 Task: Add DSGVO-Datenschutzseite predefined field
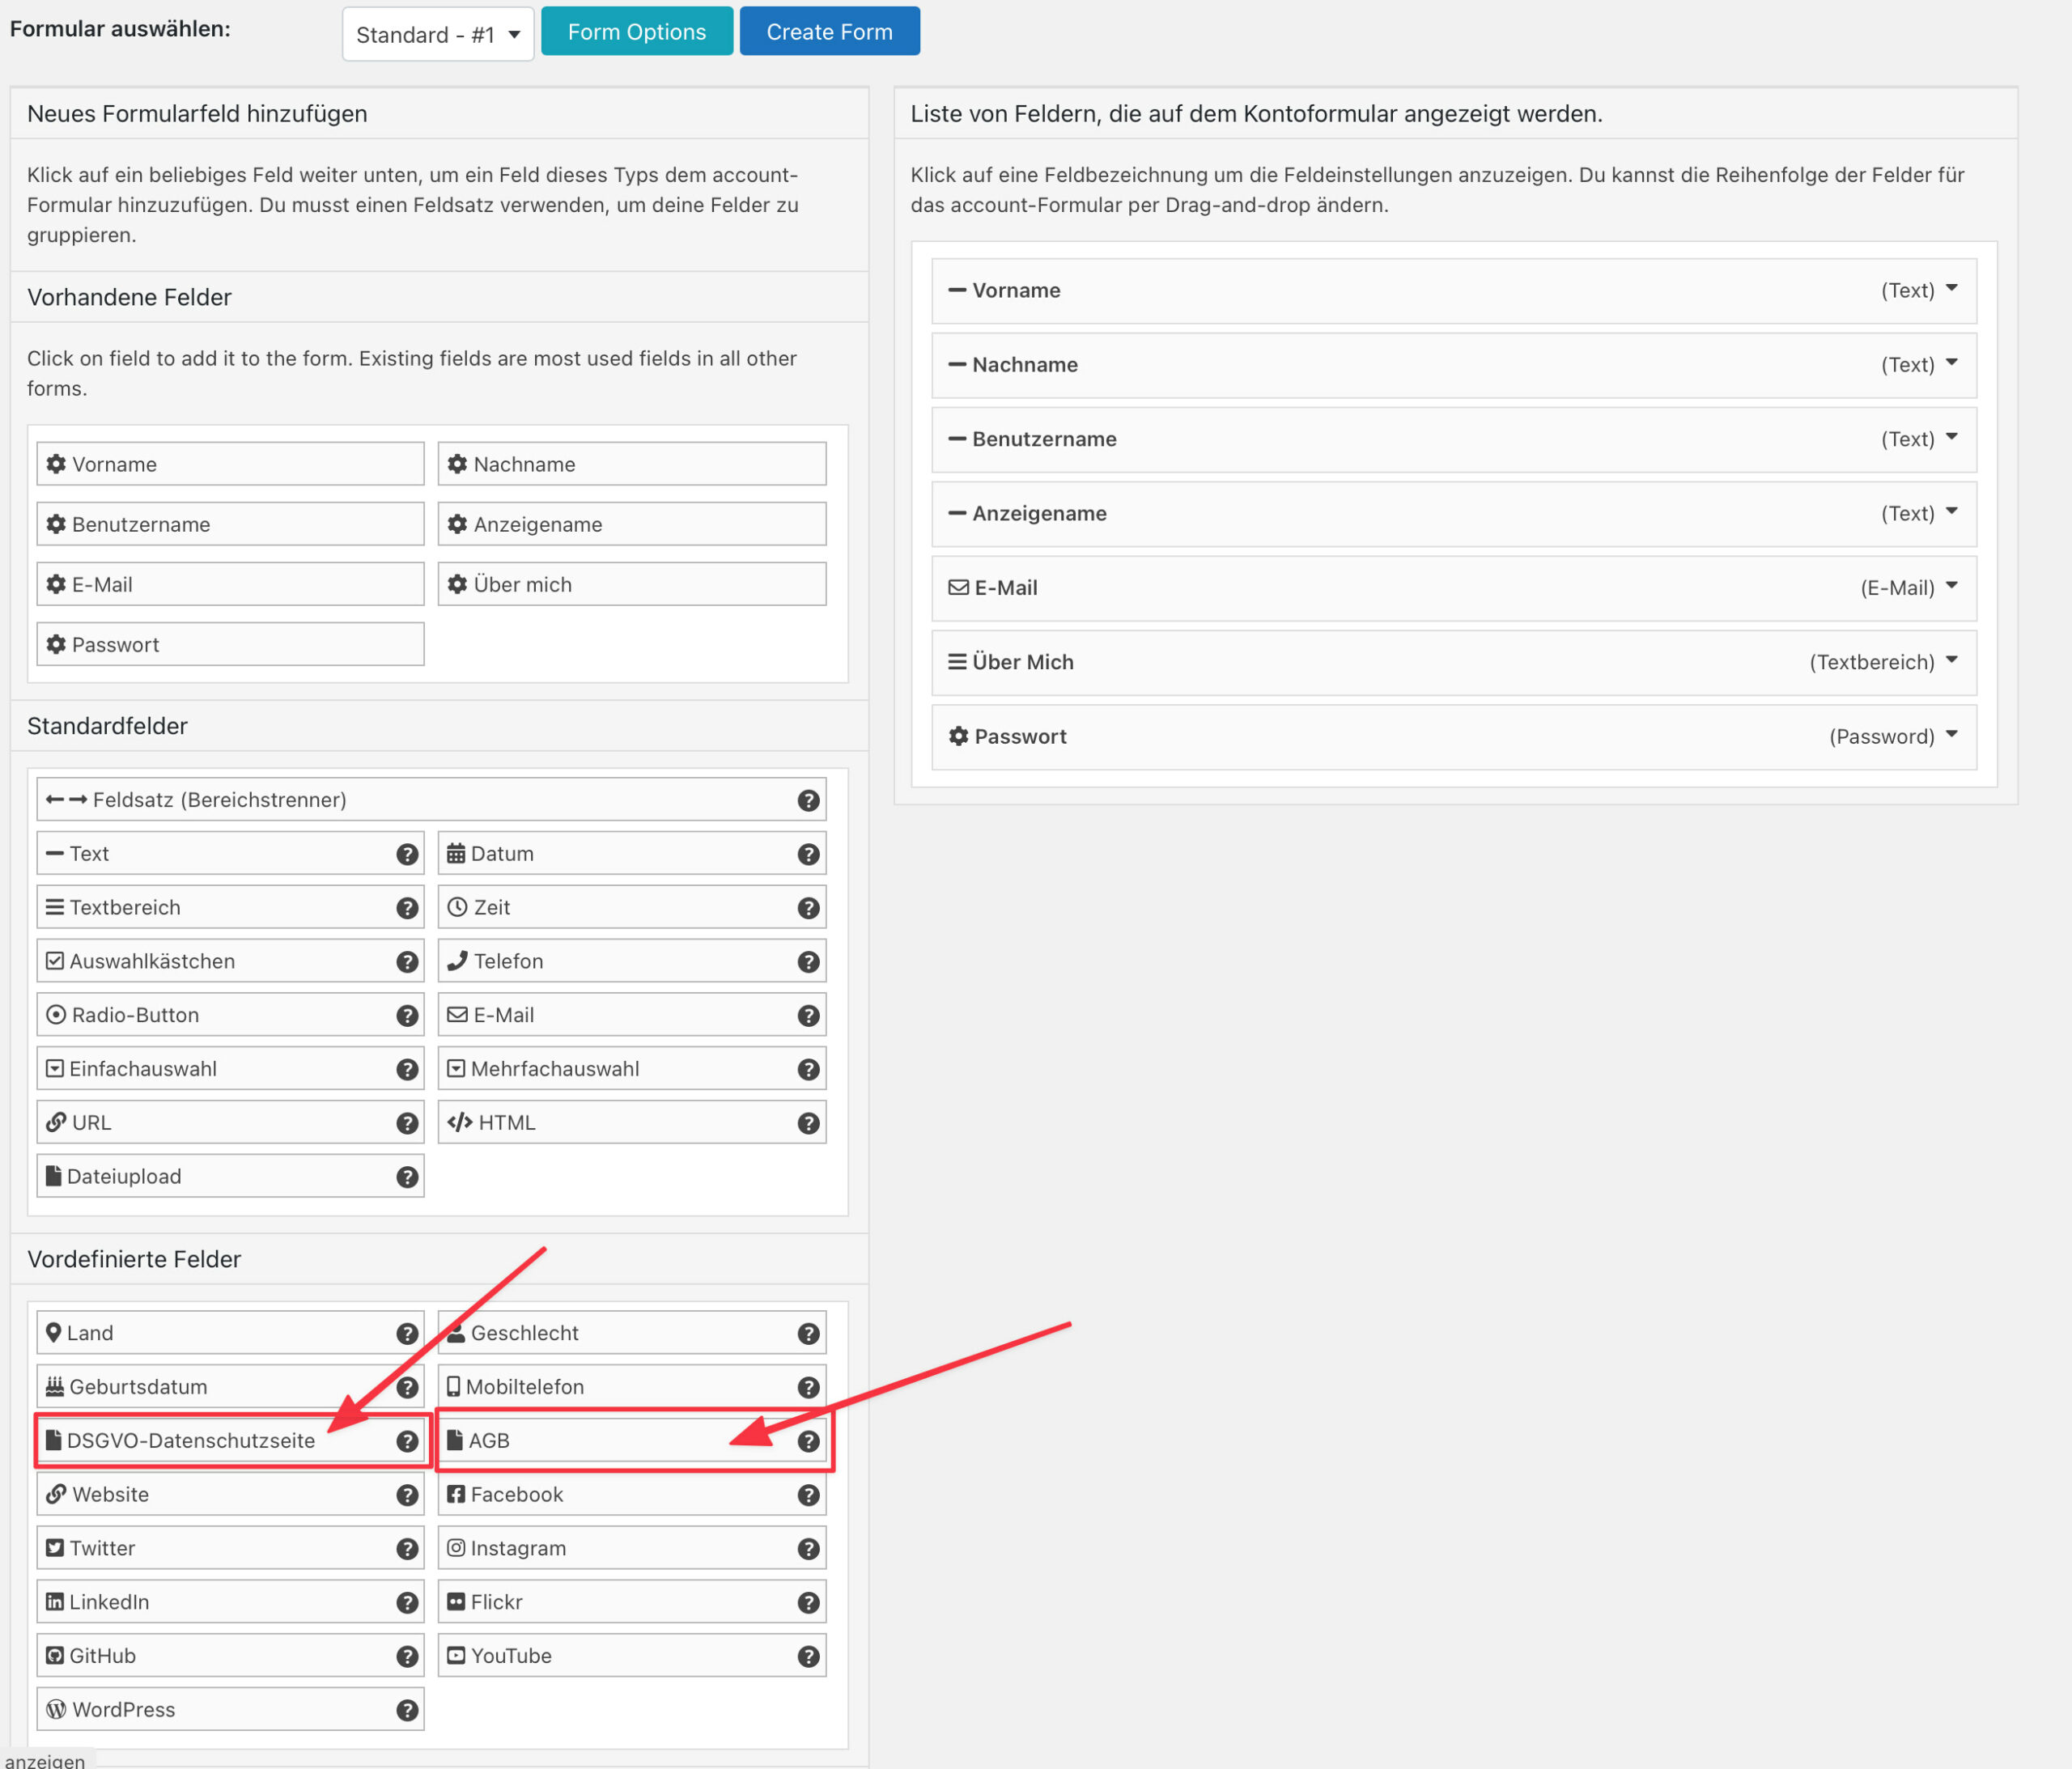coord(231,1440)
